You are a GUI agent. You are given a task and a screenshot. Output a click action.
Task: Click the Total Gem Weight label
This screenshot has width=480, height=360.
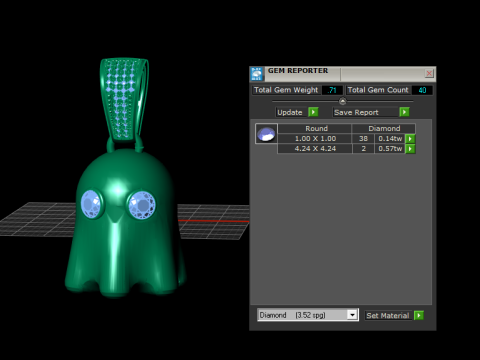(286, 90)
